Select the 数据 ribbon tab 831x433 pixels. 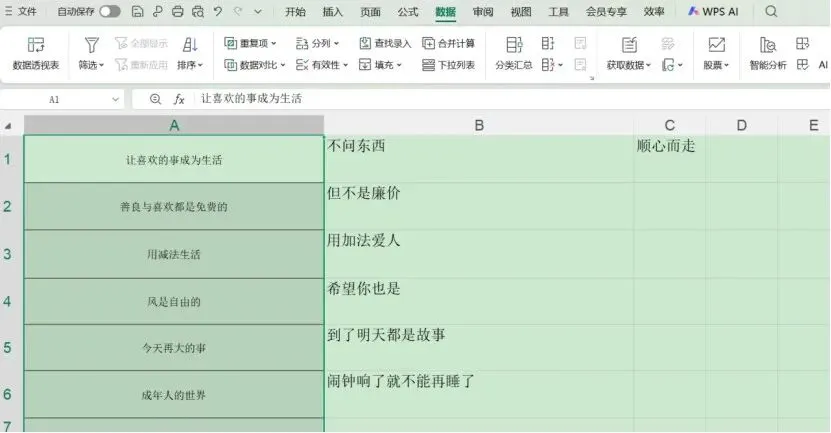click(x=446, y=12)
